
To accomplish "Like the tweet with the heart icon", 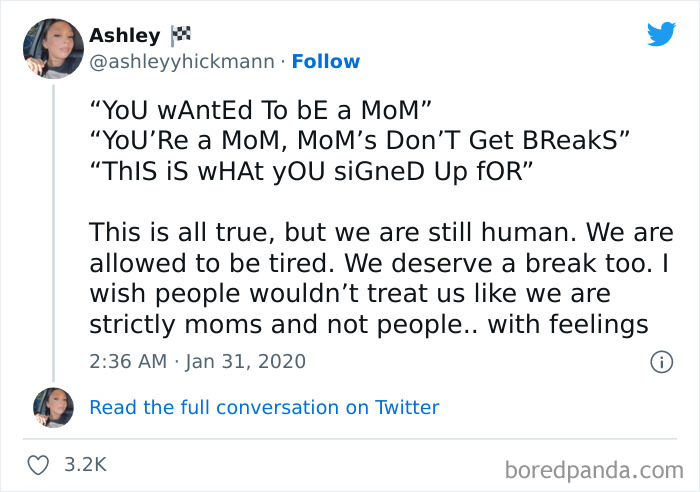I will 39,465.
